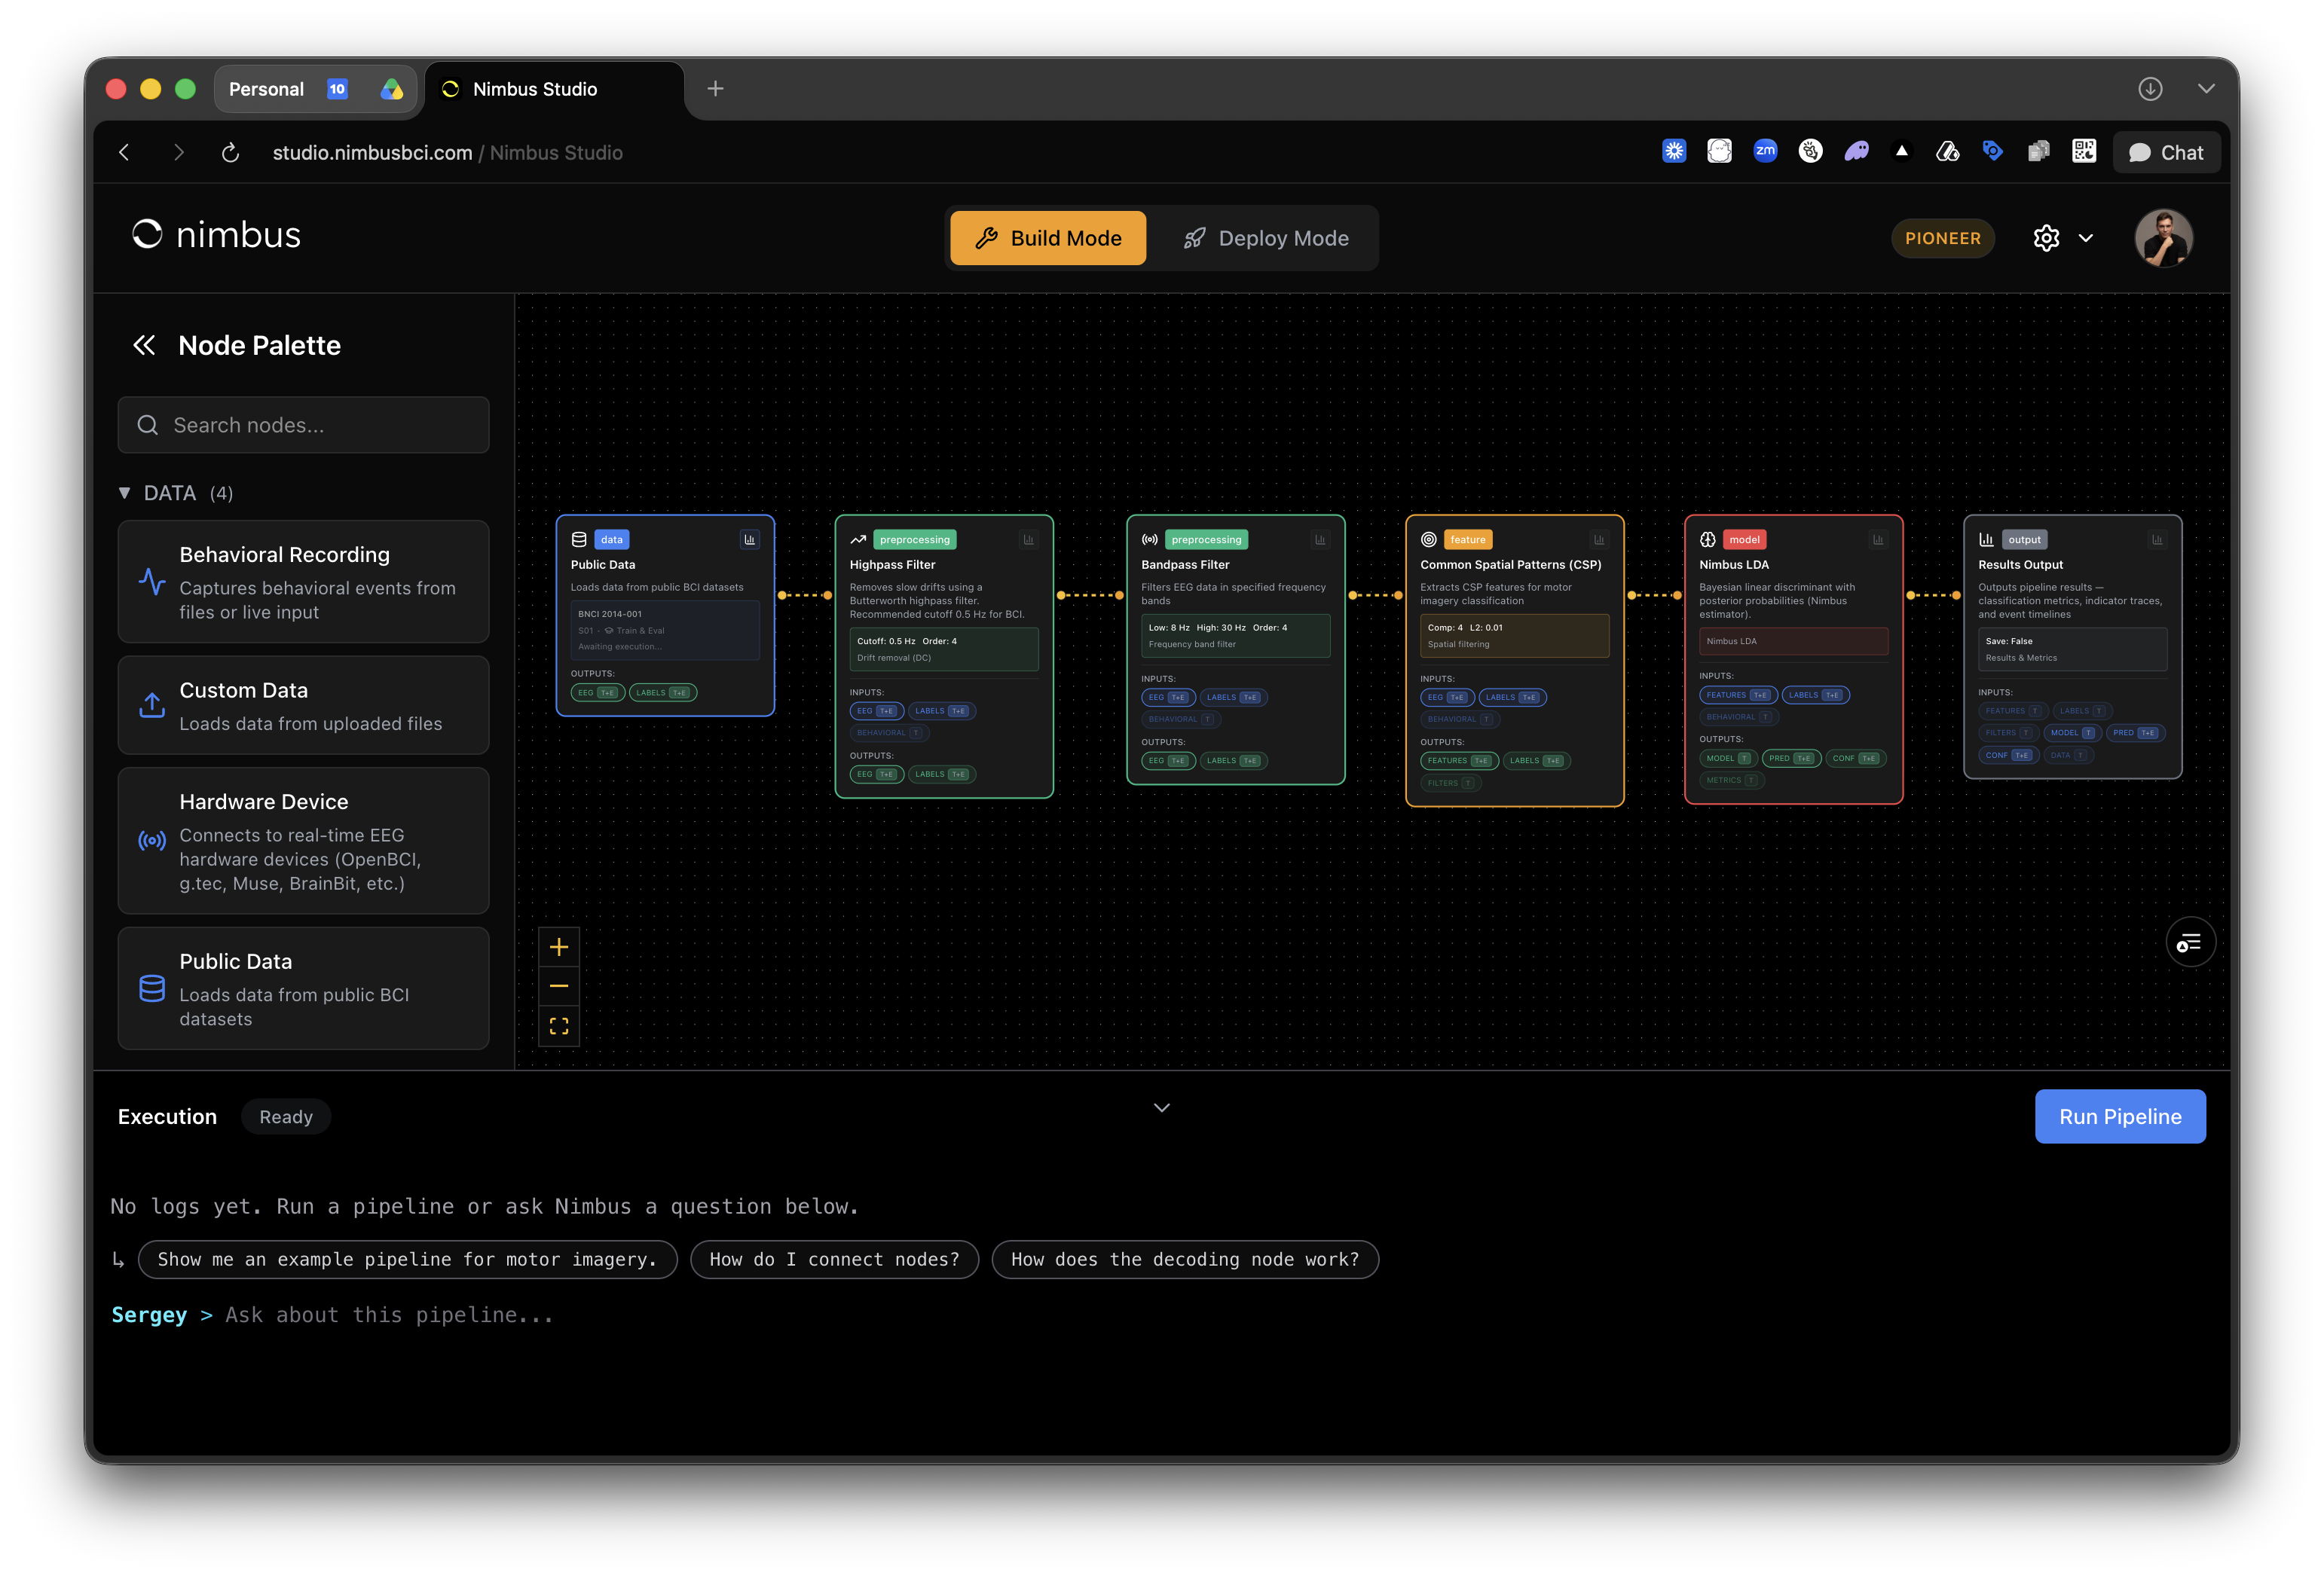Open the canvas options round button

(x=2190, y=942)
